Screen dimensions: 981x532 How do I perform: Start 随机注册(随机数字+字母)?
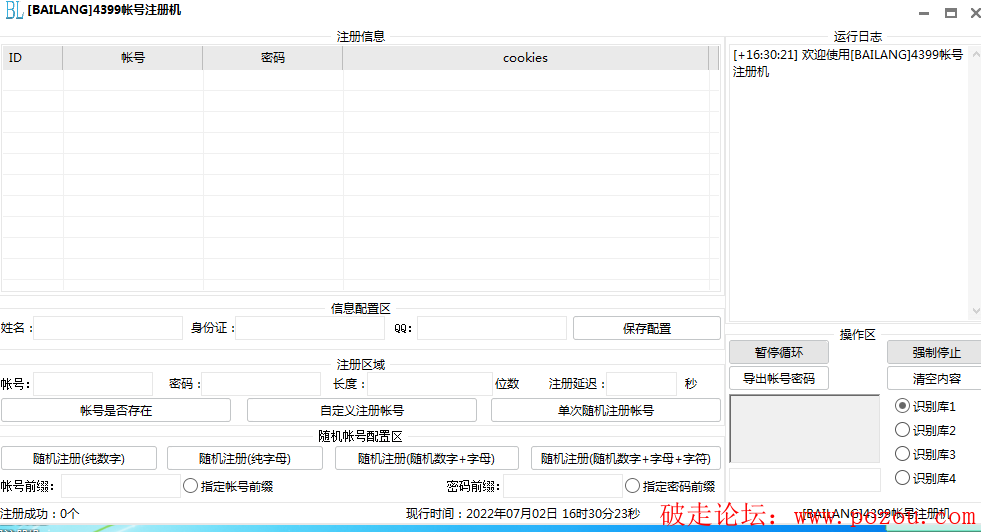tap(427, 458)
